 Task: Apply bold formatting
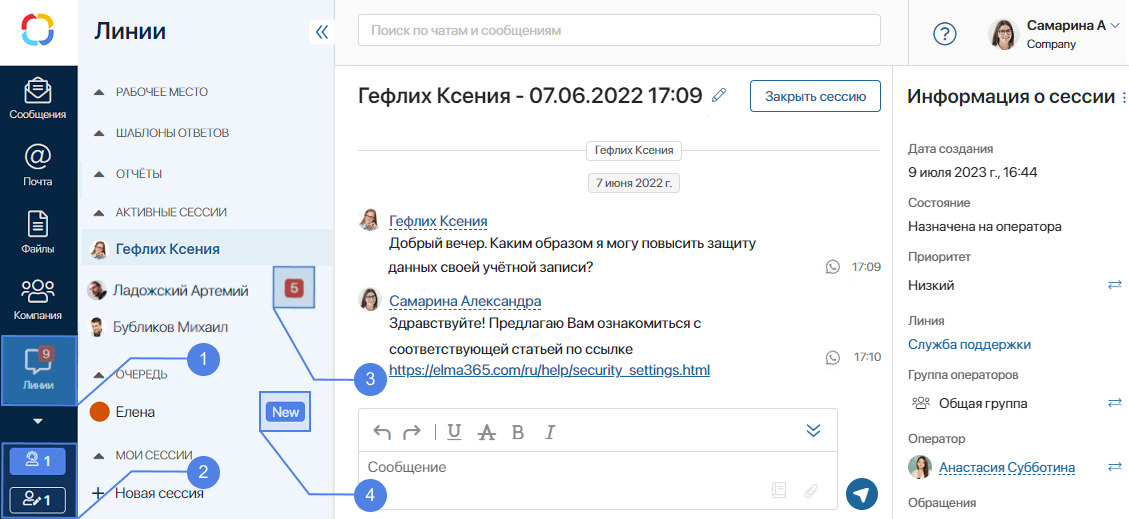tap(517, 433)
